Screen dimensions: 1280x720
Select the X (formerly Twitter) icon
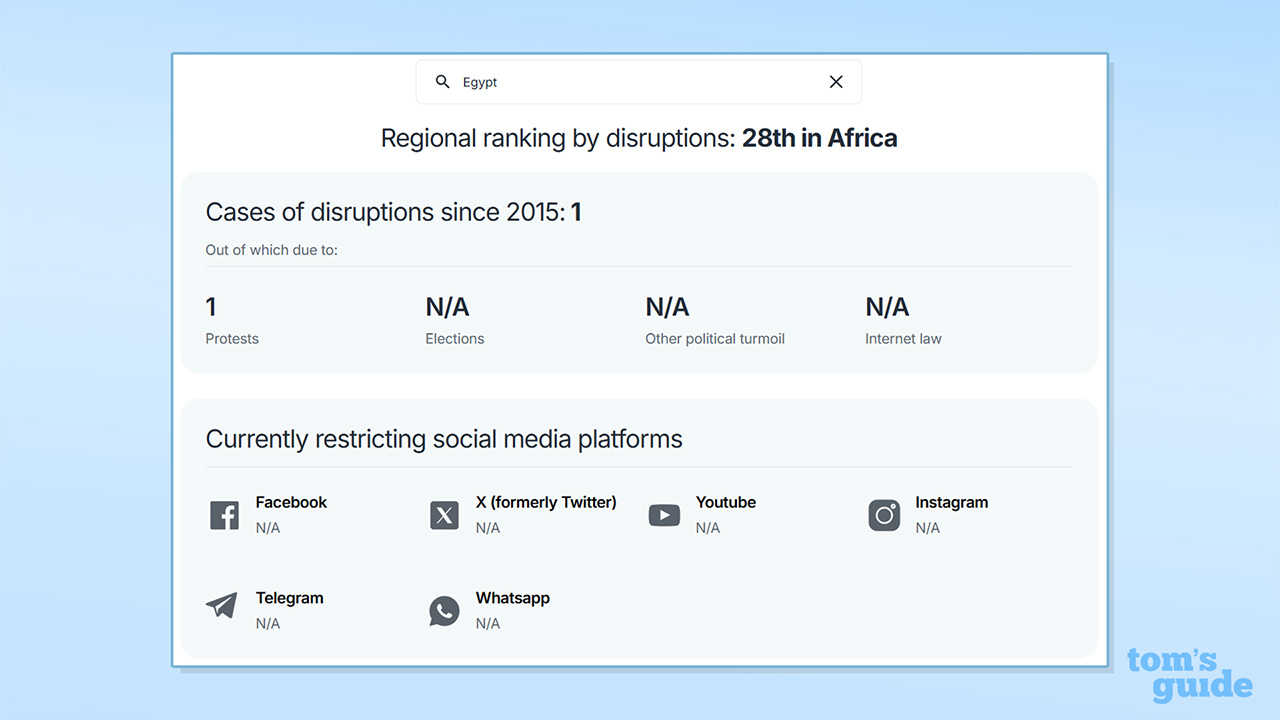(x=444, y=515)
